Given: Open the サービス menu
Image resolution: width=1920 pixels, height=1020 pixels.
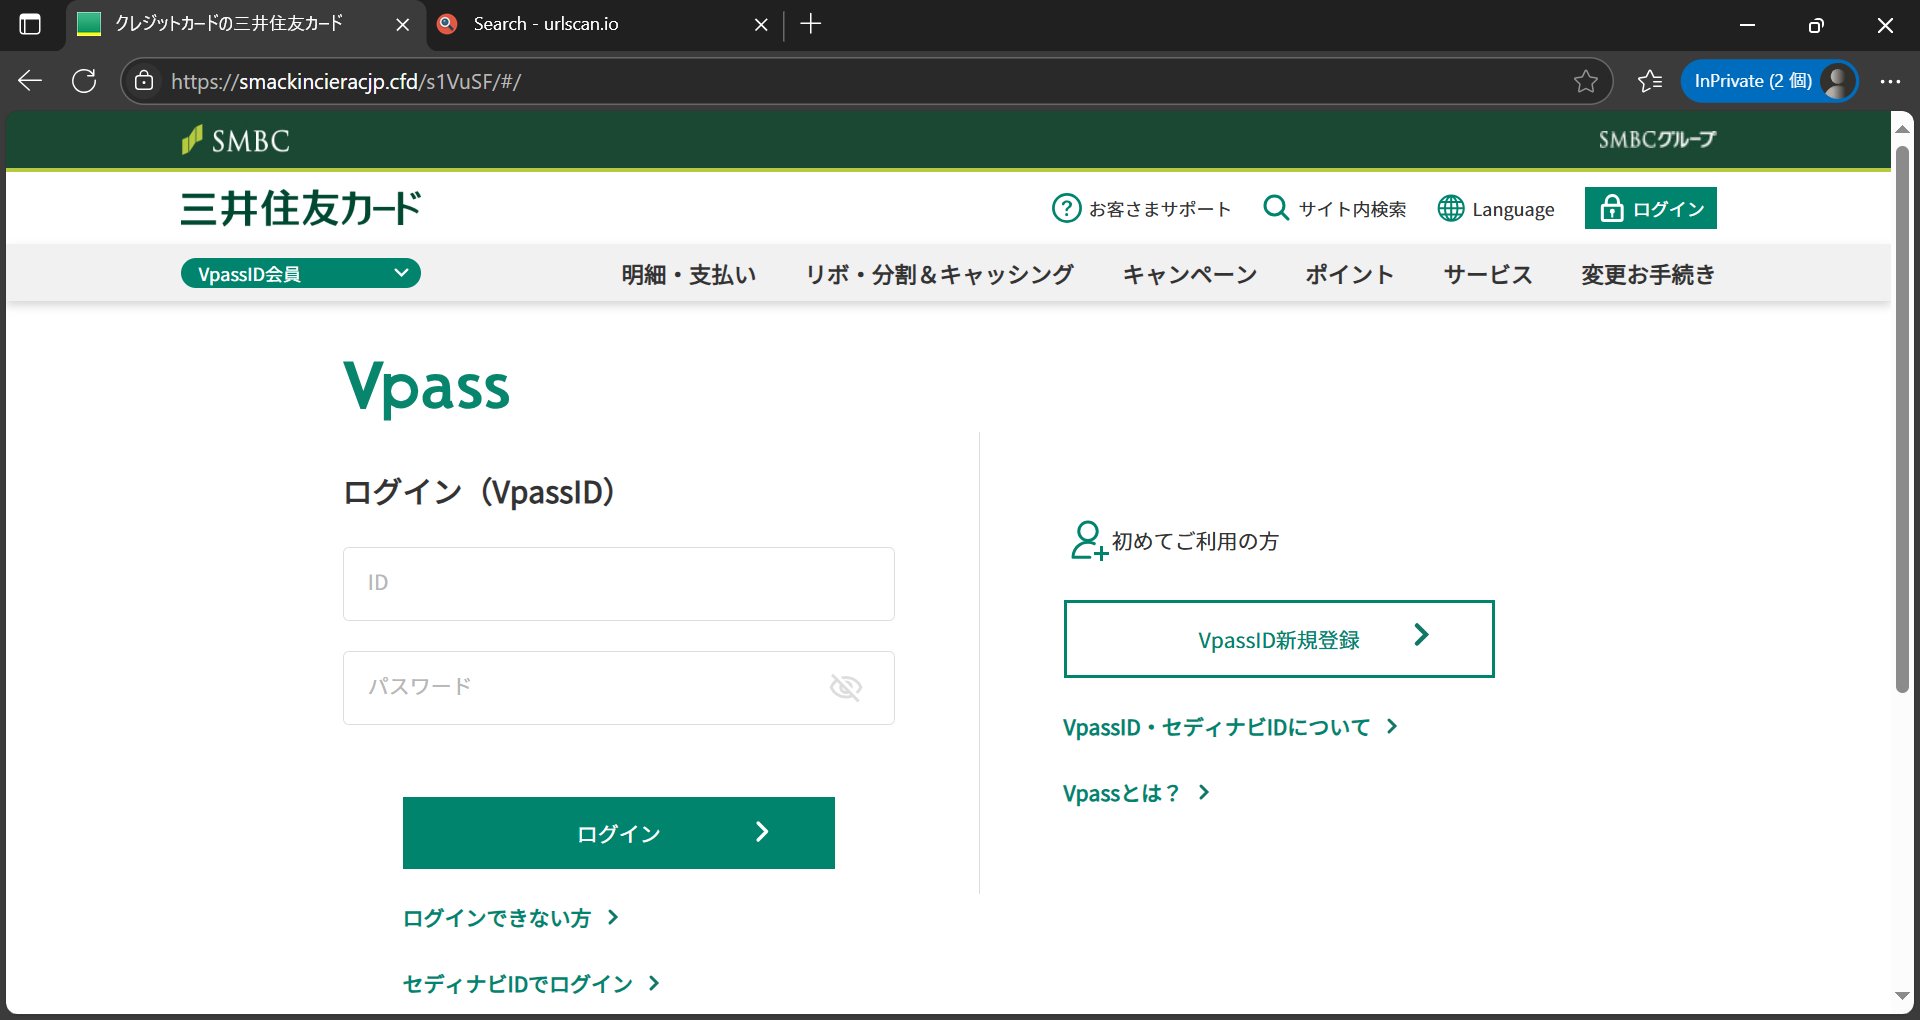Looking at the screenshot, I should [x=1487, y=274].
